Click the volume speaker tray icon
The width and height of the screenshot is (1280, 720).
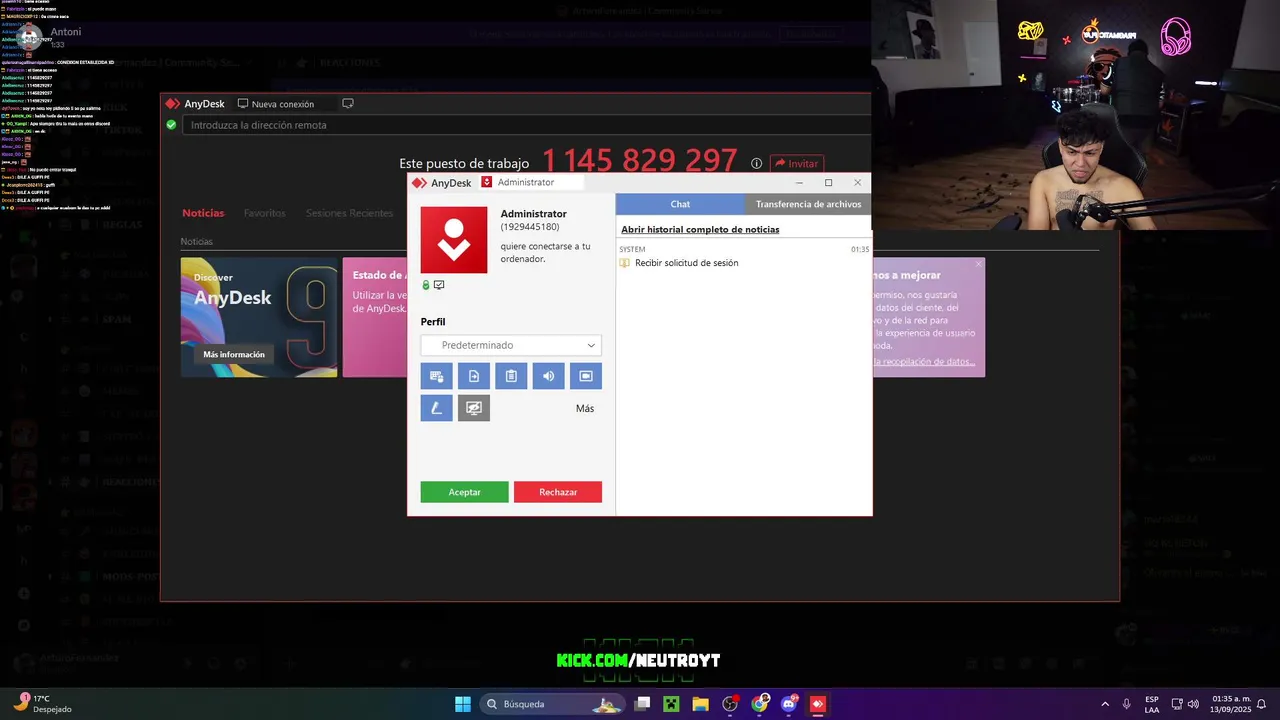click(x=1193, y=704)
